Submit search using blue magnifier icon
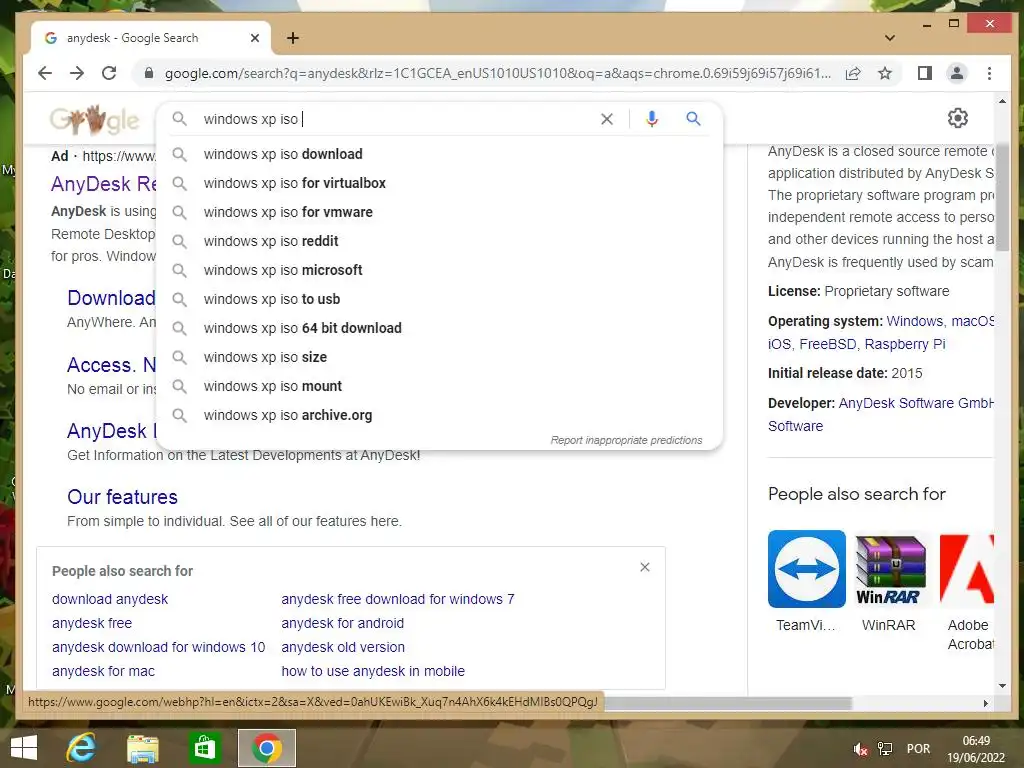The height and width of the screenshot is (768, 1024). pos(693,119)
